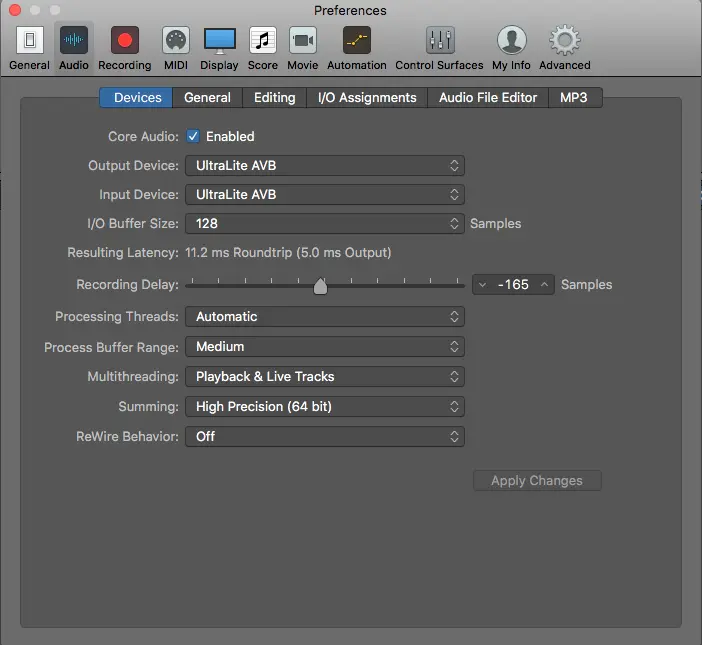The height and width of the screenshot is (645, 702).
Task: Open Advanced preferences gear icon
Action: 565,40
